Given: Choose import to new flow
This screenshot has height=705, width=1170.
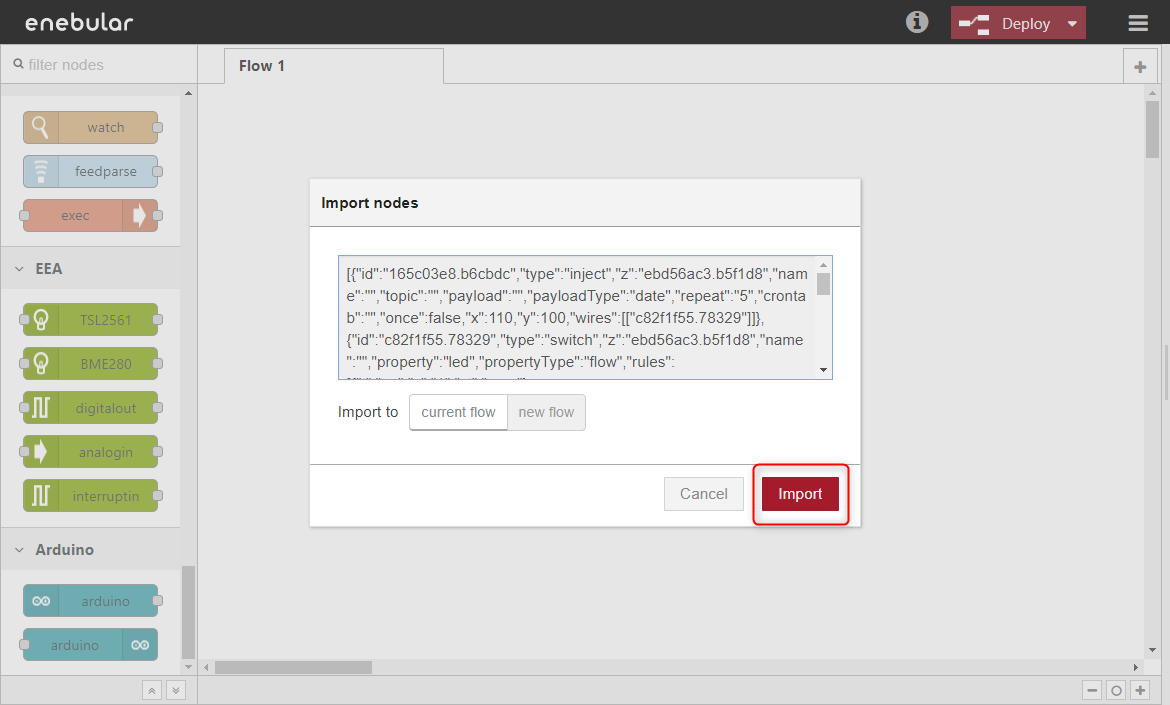Looking at the screenshot, I should (546, 412).
